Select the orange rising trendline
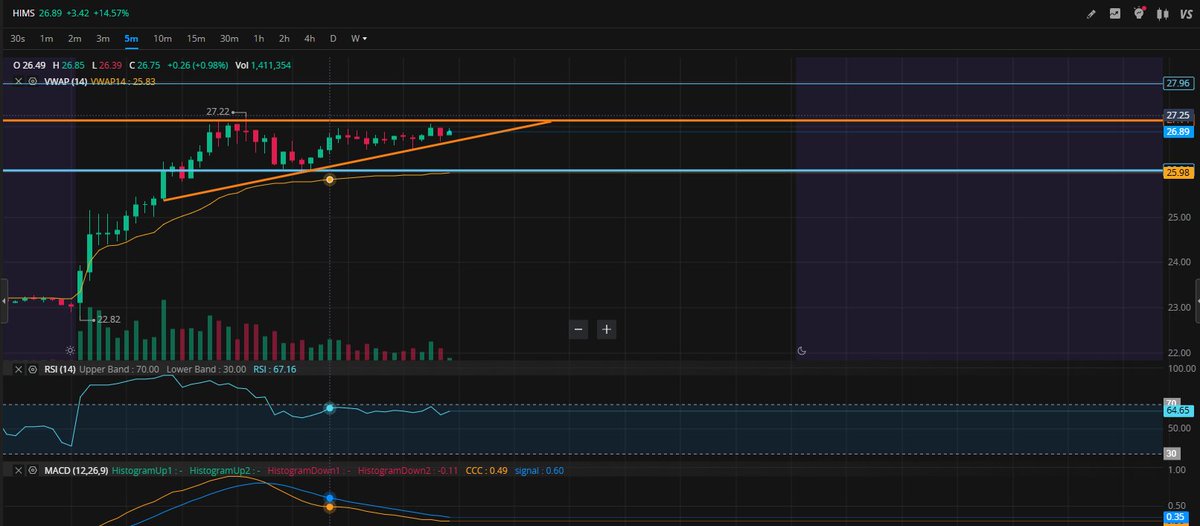 [357, 160]
